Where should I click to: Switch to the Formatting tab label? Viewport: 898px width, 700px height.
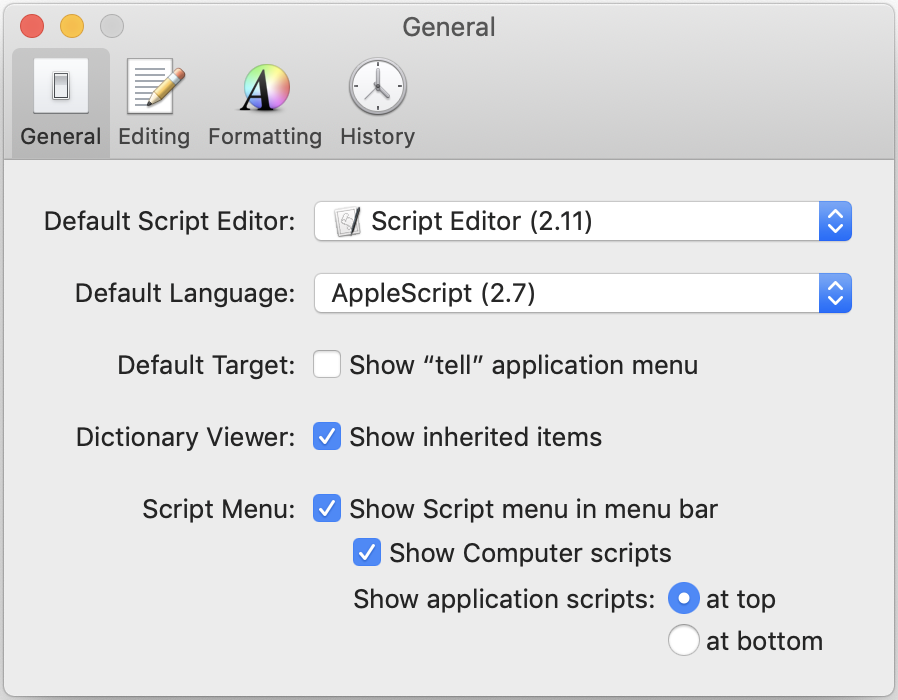click(265, 137)
